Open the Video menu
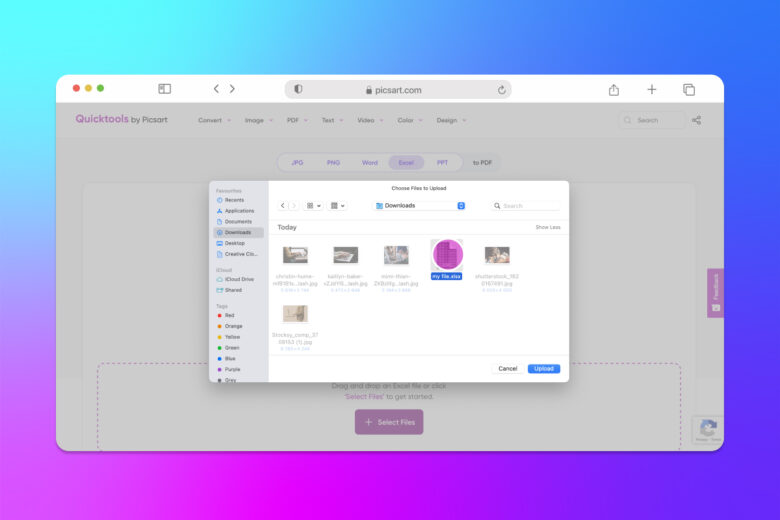 pos(370,120)
